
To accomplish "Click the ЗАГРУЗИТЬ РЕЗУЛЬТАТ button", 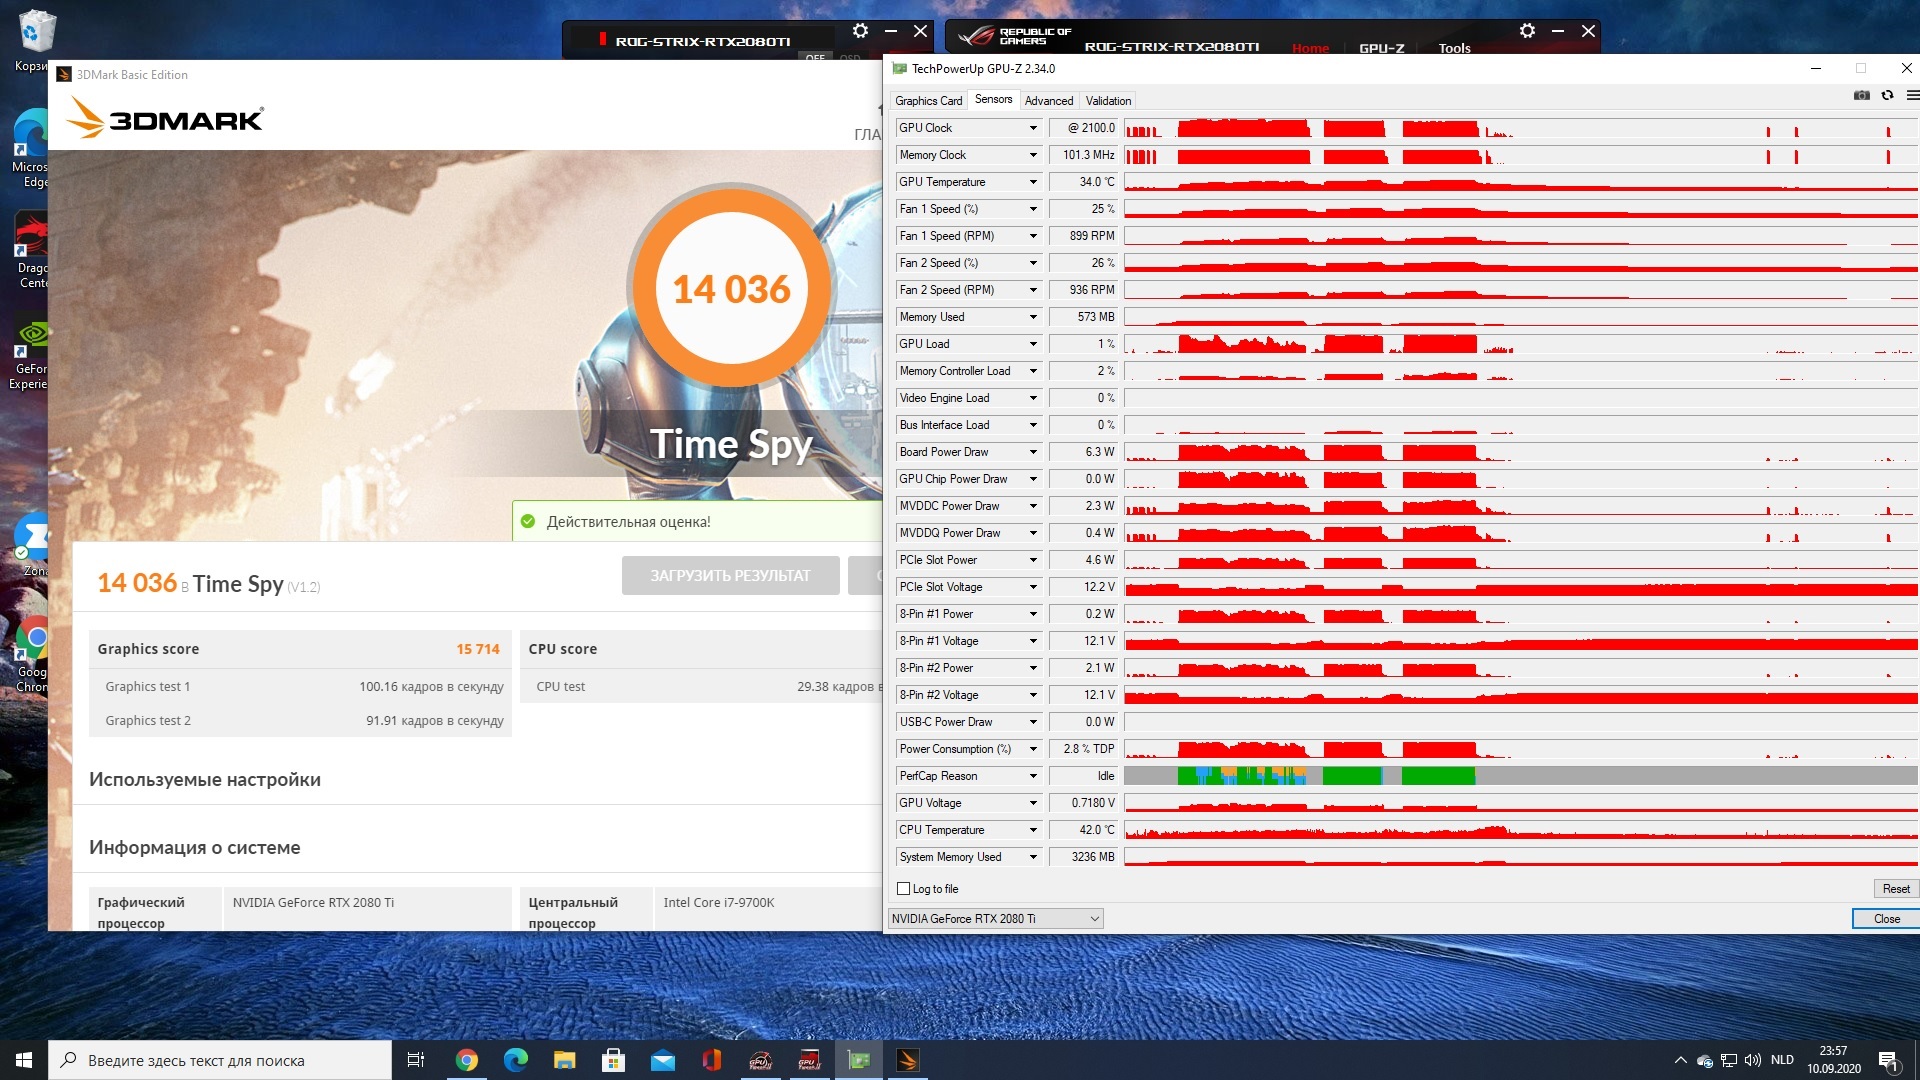I will tap(730, 576).
